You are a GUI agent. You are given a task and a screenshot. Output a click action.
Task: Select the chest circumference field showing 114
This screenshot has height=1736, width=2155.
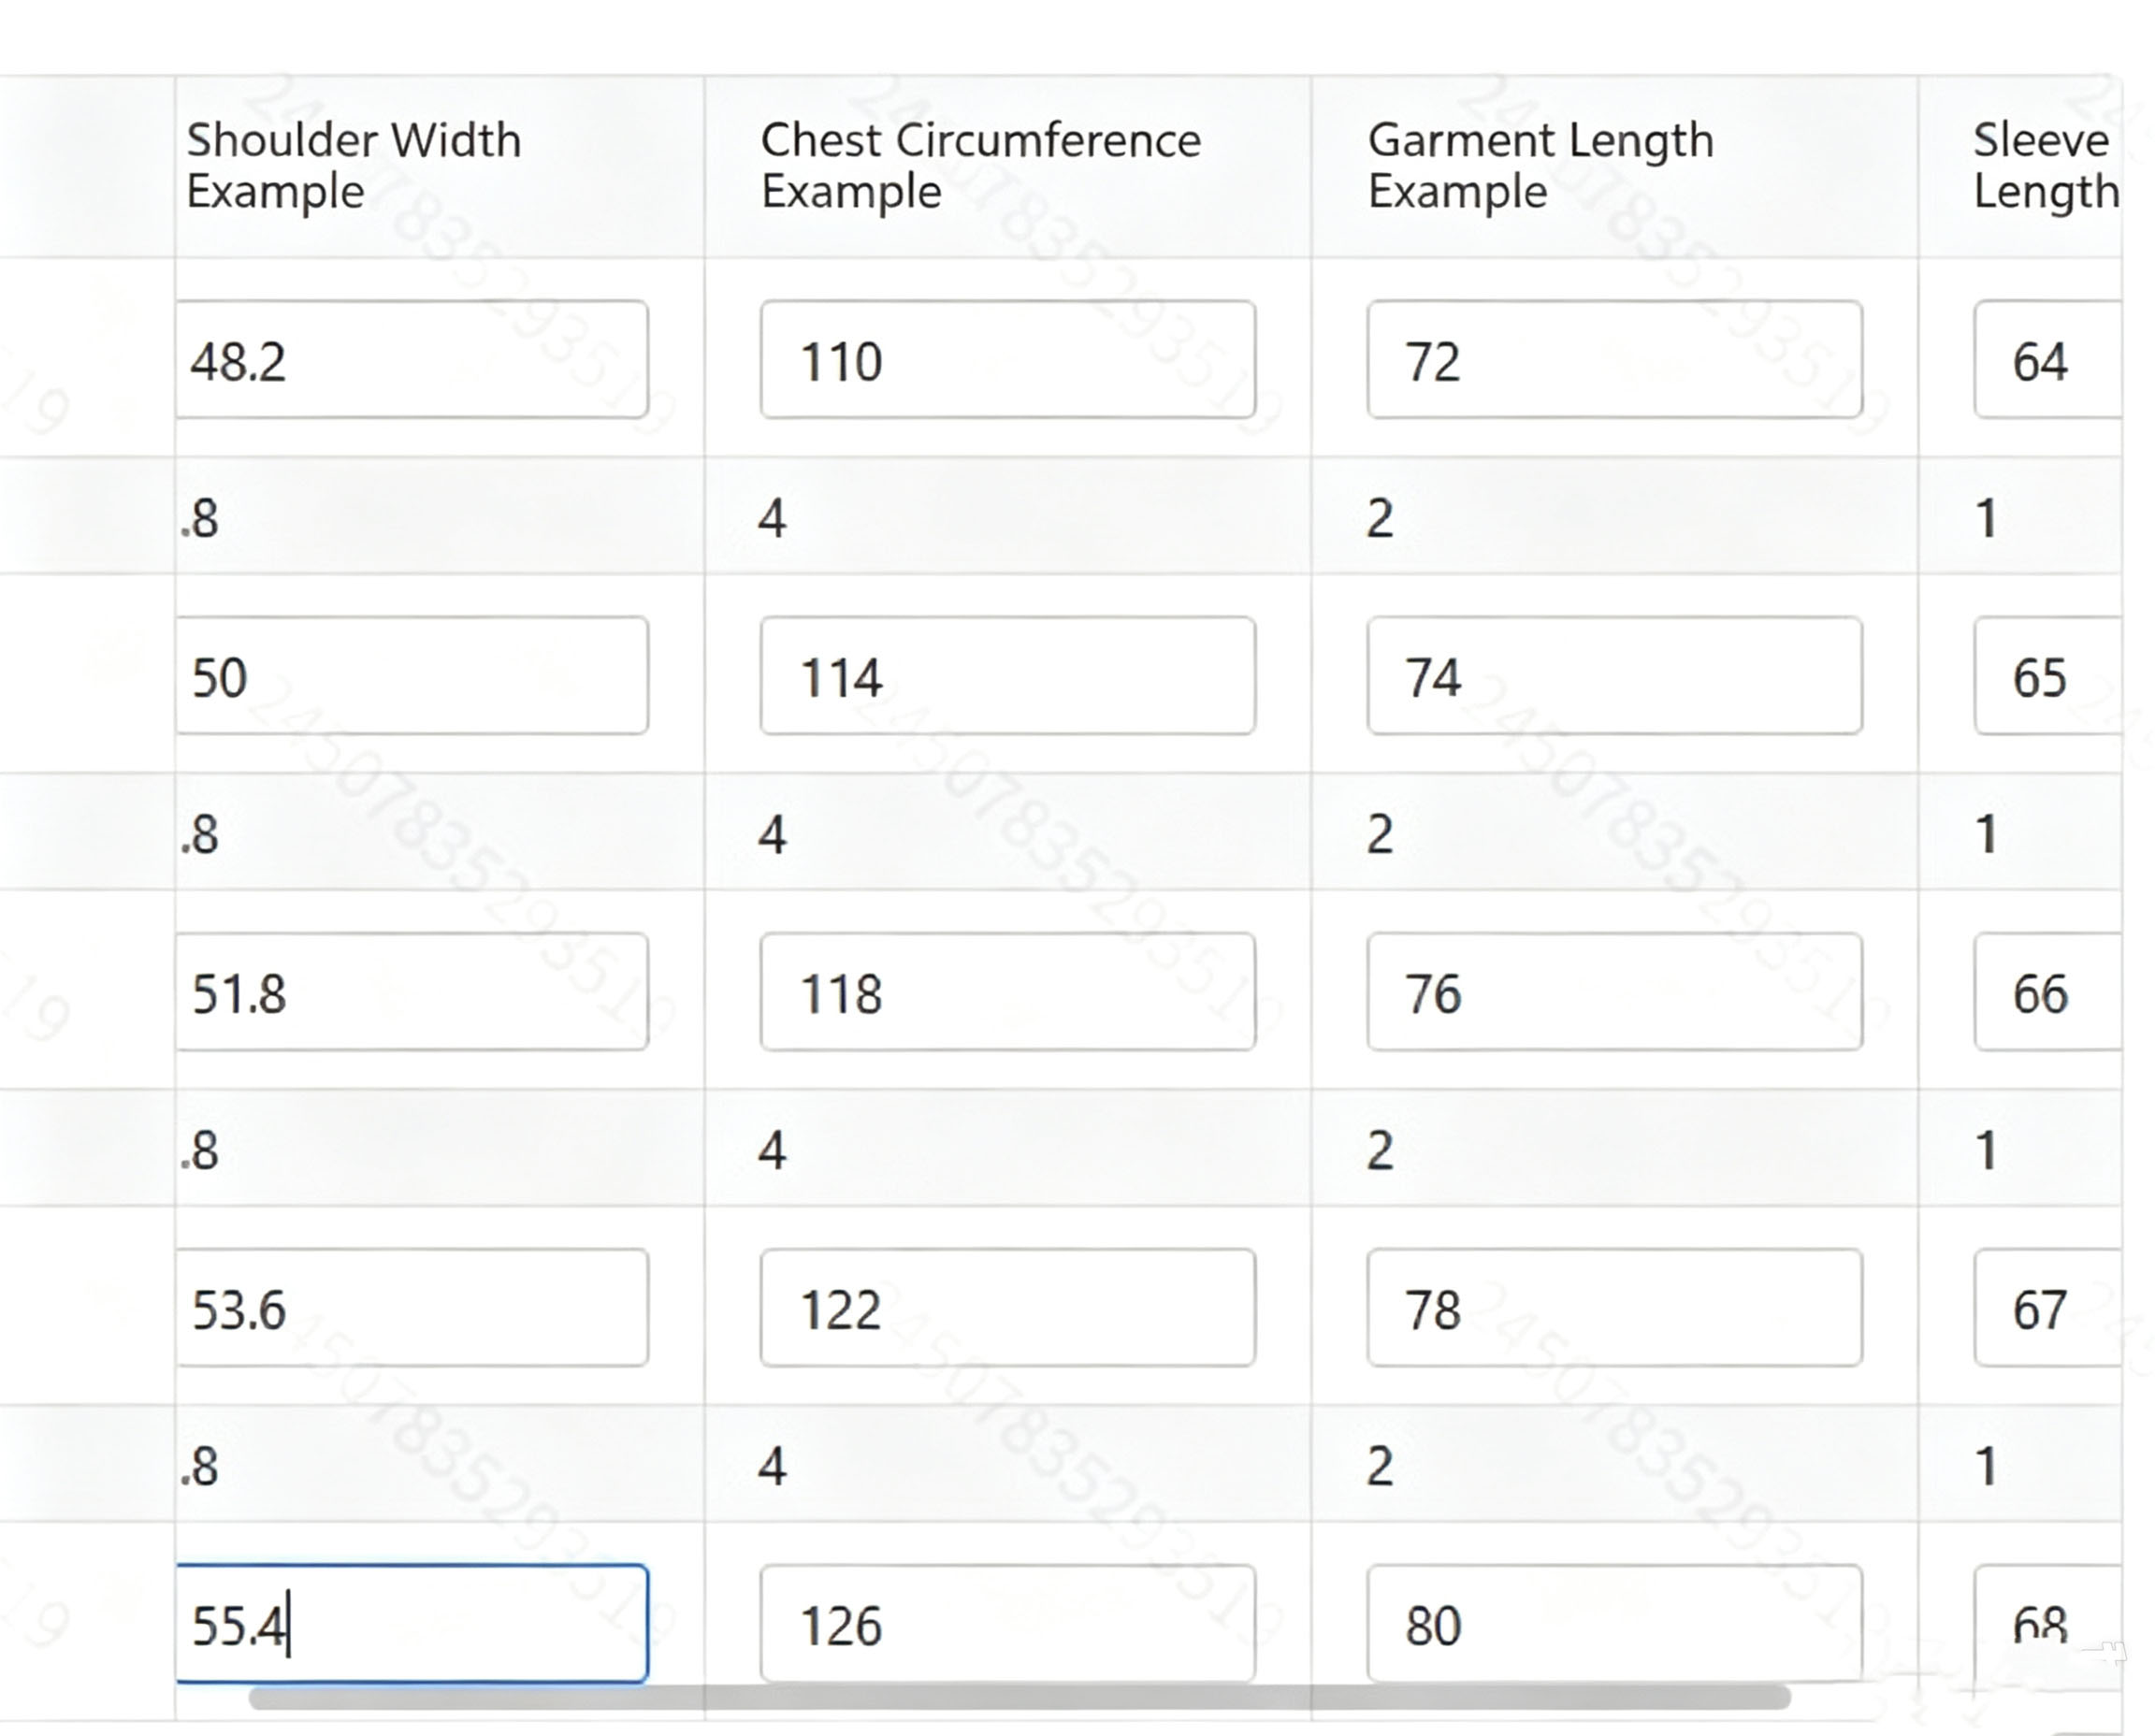point(1008,676)
